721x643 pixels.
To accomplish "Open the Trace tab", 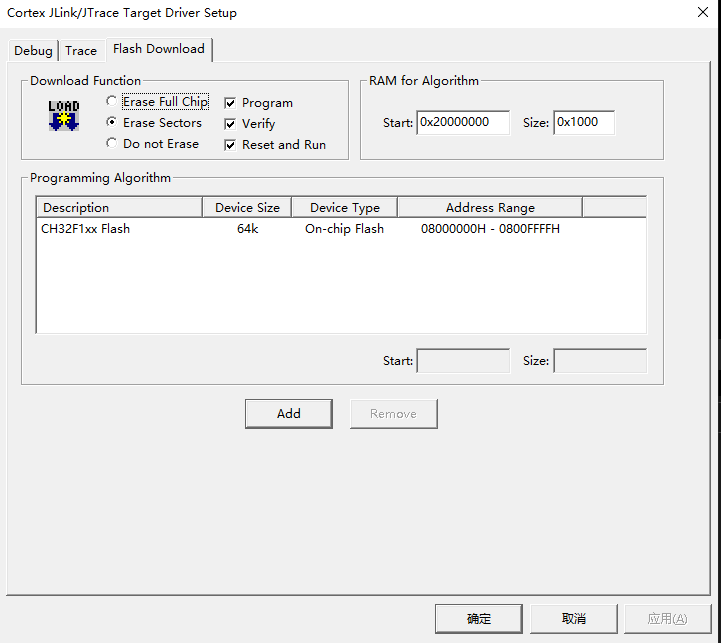I will [x=81, y=51].
